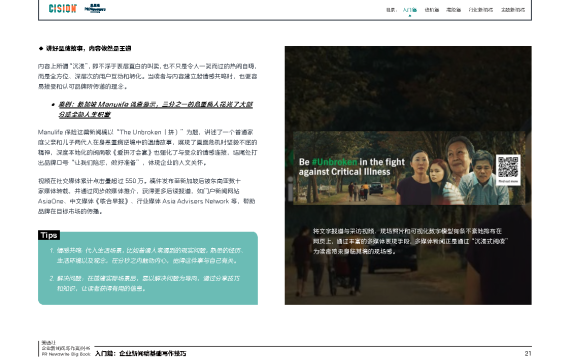Click the green #Unbroken hashtag text

[334, 162]
